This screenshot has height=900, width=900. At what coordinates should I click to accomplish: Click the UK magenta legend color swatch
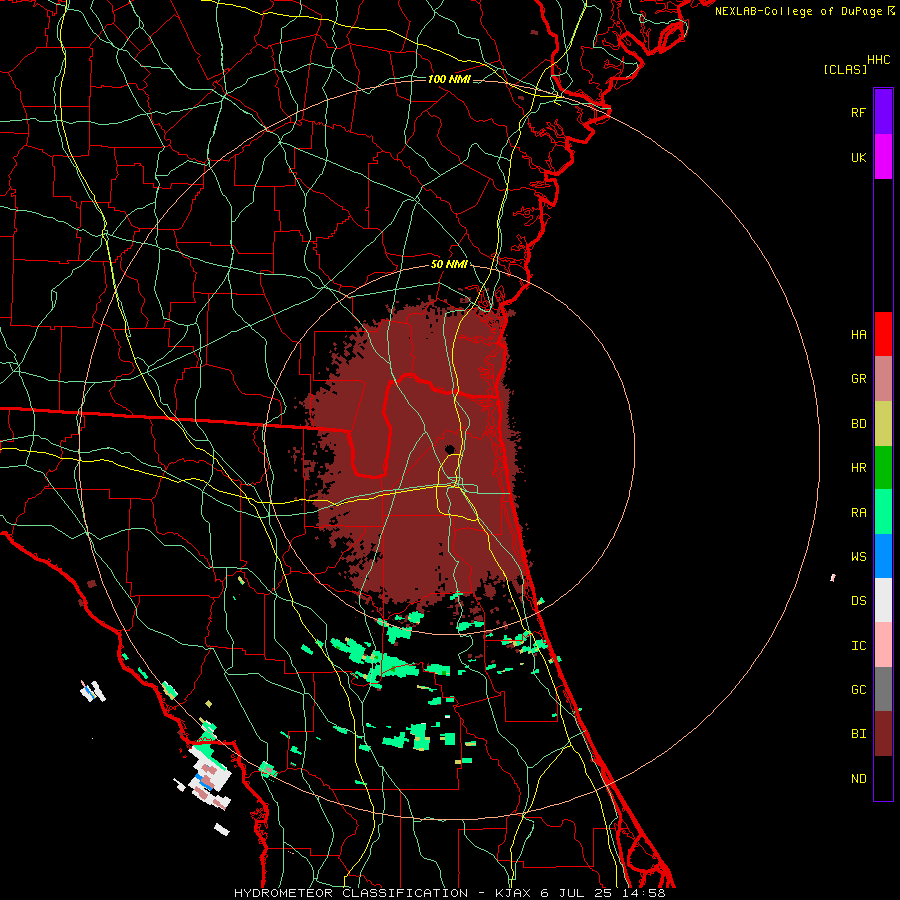[883, 157]
